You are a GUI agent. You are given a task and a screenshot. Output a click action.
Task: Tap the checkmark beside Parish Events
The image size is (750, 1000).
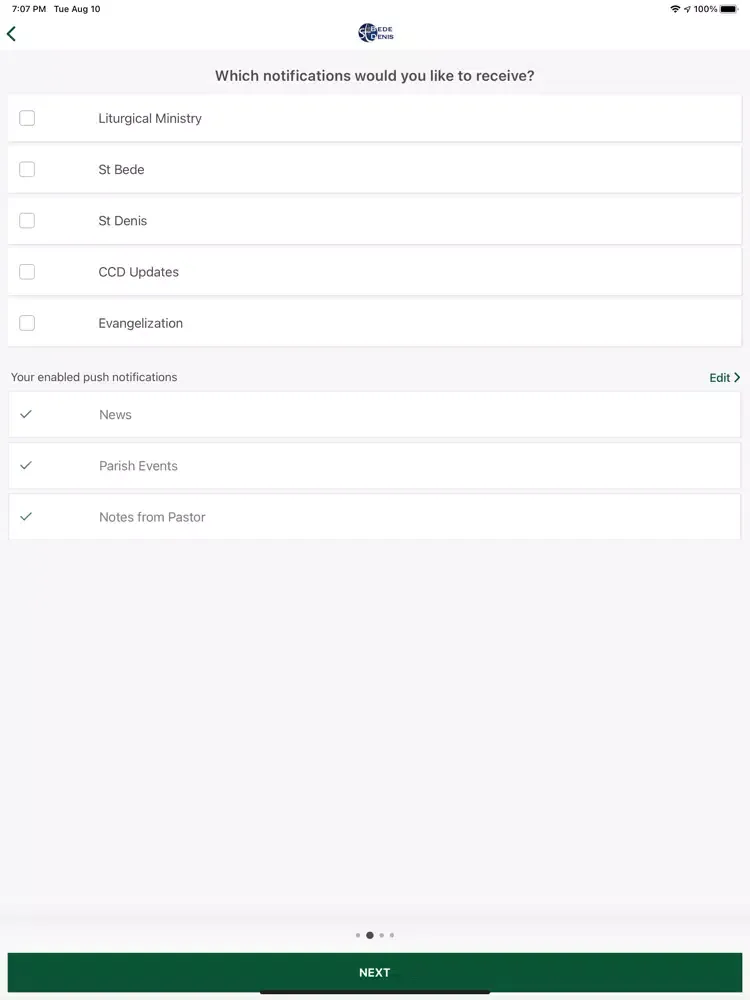coord(26,465)
